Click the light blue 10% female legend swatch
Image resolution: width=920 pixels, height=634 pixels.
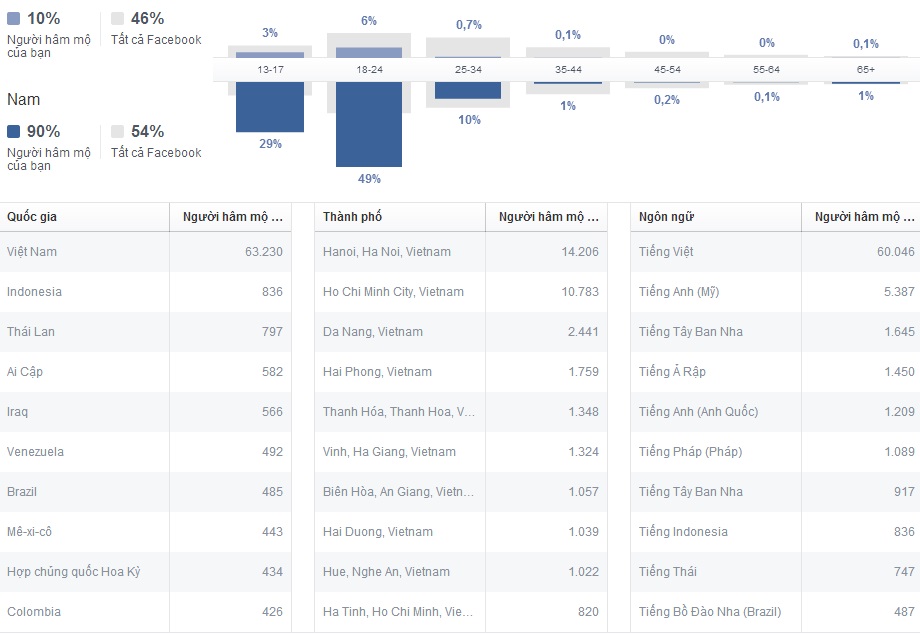point(13,18)
